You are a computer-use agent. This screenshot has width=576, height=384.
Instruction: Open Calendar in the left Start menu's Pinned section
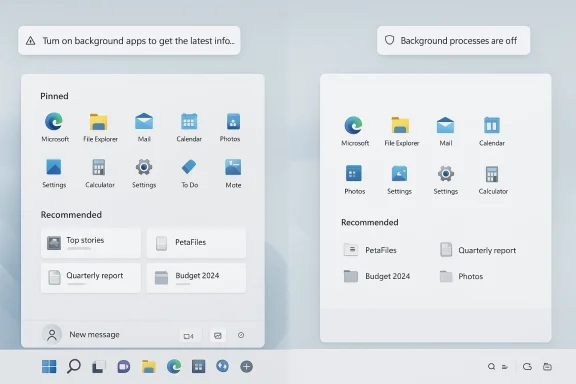tap(189, 121)
